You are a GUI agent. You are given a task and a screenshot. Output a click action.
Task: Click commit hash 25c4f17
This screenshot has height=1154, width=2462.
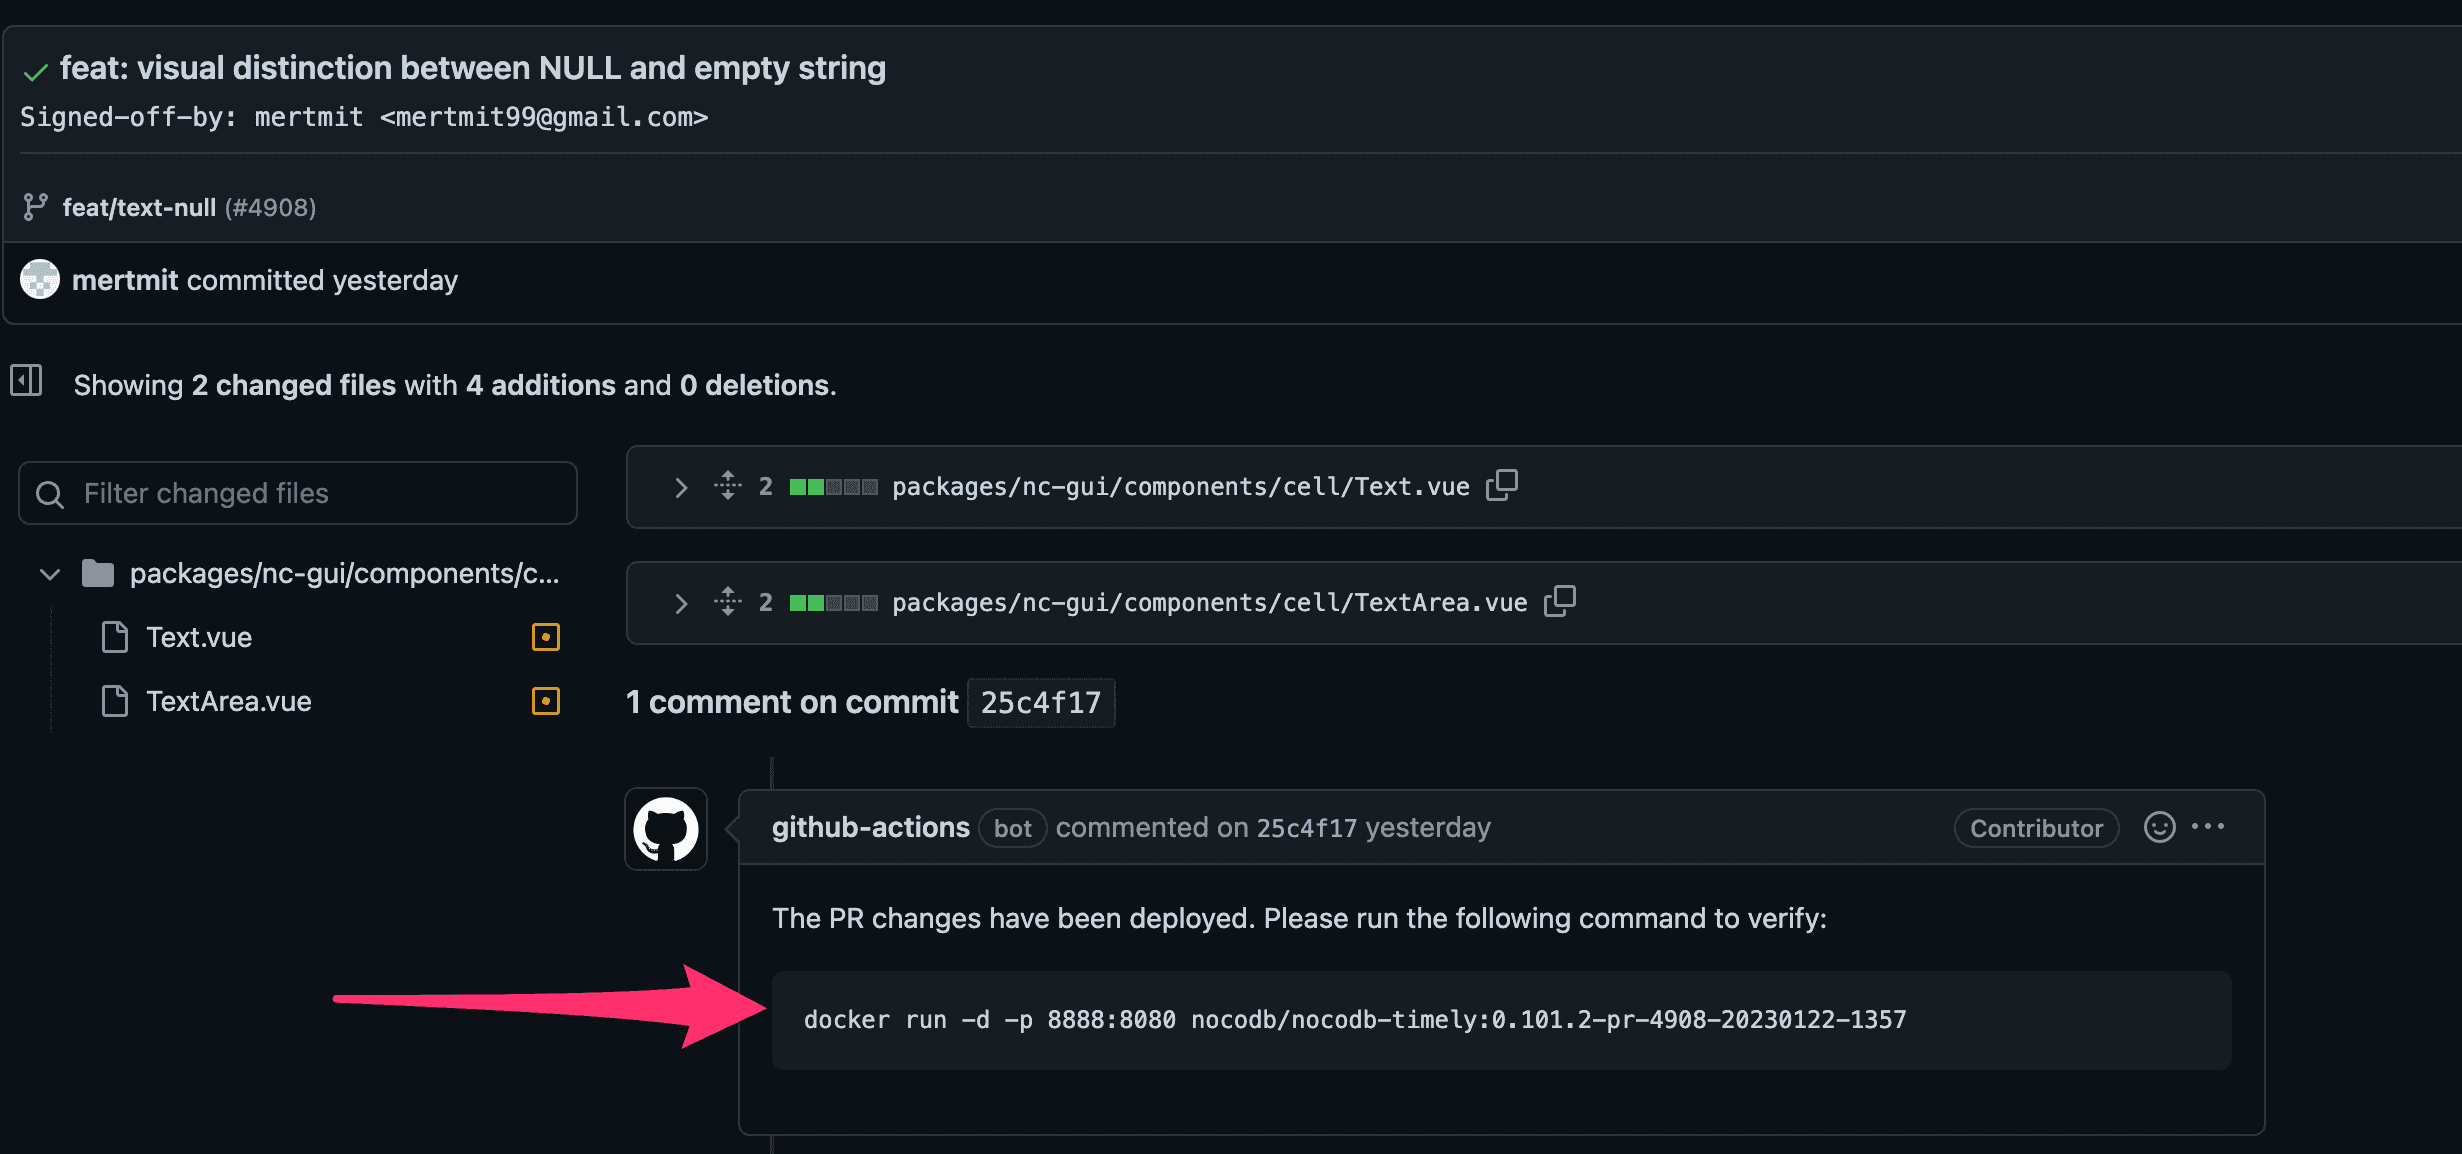coord(1040,701)
